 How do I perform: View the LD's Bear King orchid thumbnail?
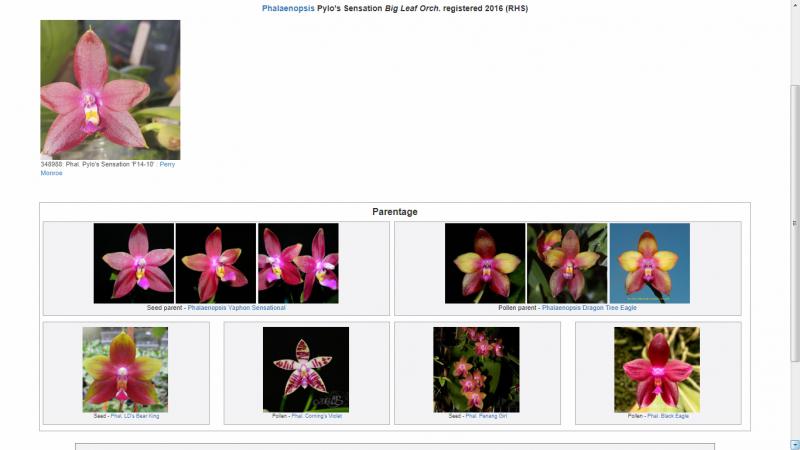click(x=125, y=369)
